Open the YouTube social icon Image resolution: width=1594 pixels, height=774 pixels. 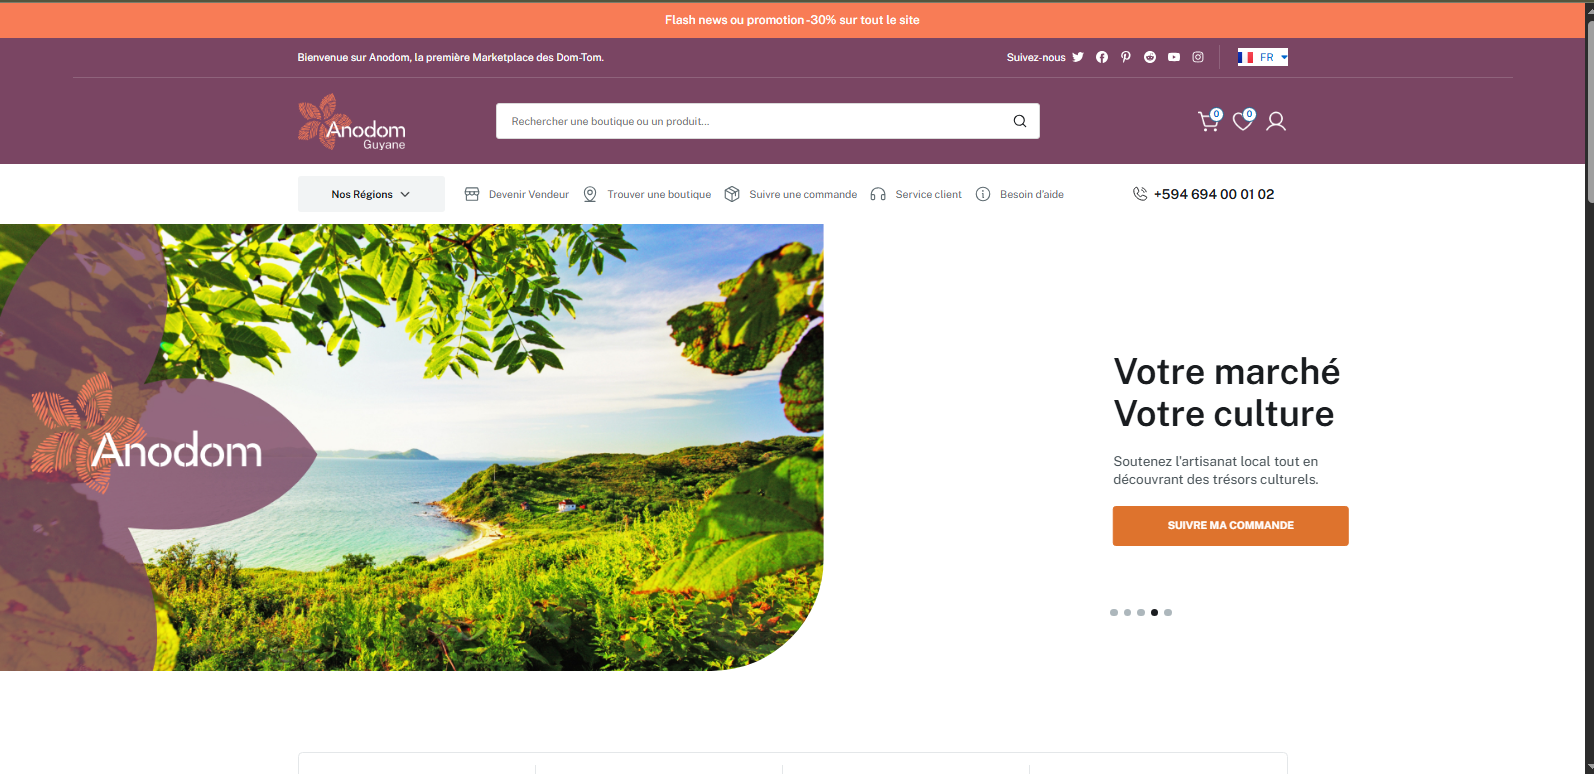coord(1174,57)
